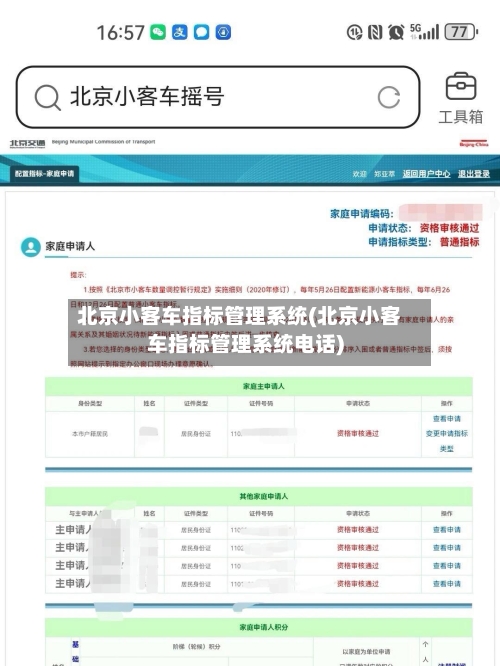This screenshot has height=666, width=500.
Task: Click 变更申请指标类型 link
Action: pos(446,441)
